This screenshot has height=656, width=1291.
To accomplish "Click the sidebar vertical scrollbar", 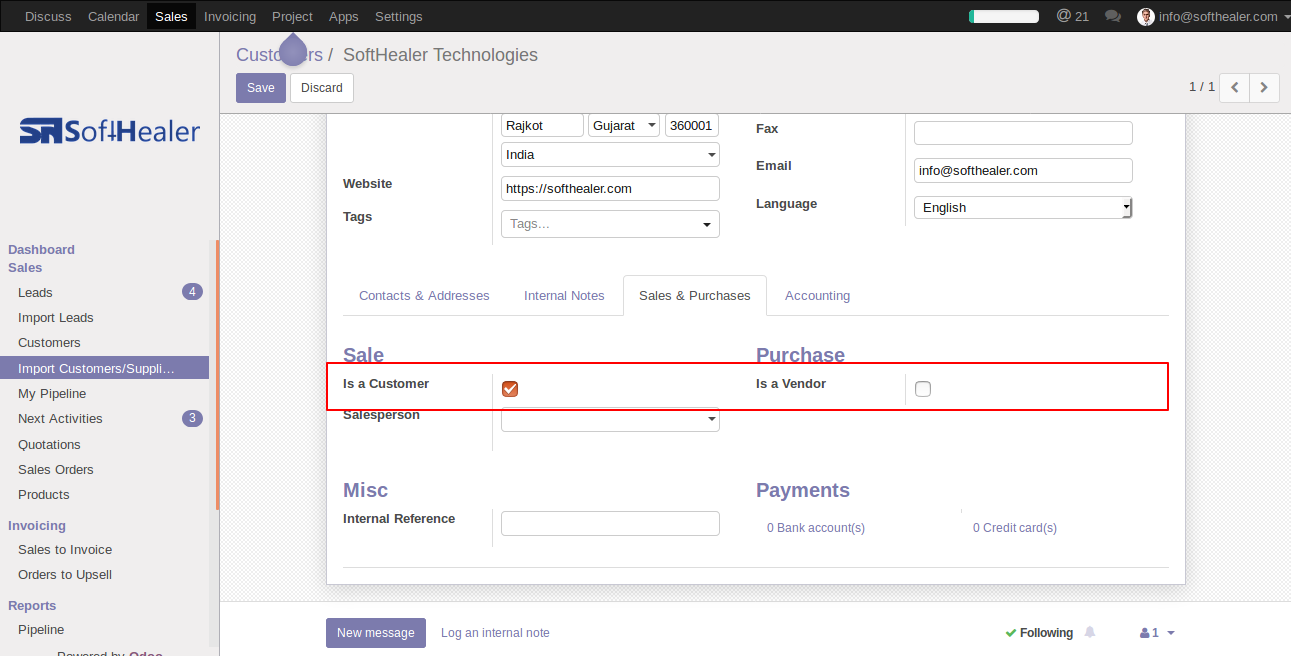I will tap(217, 375).
